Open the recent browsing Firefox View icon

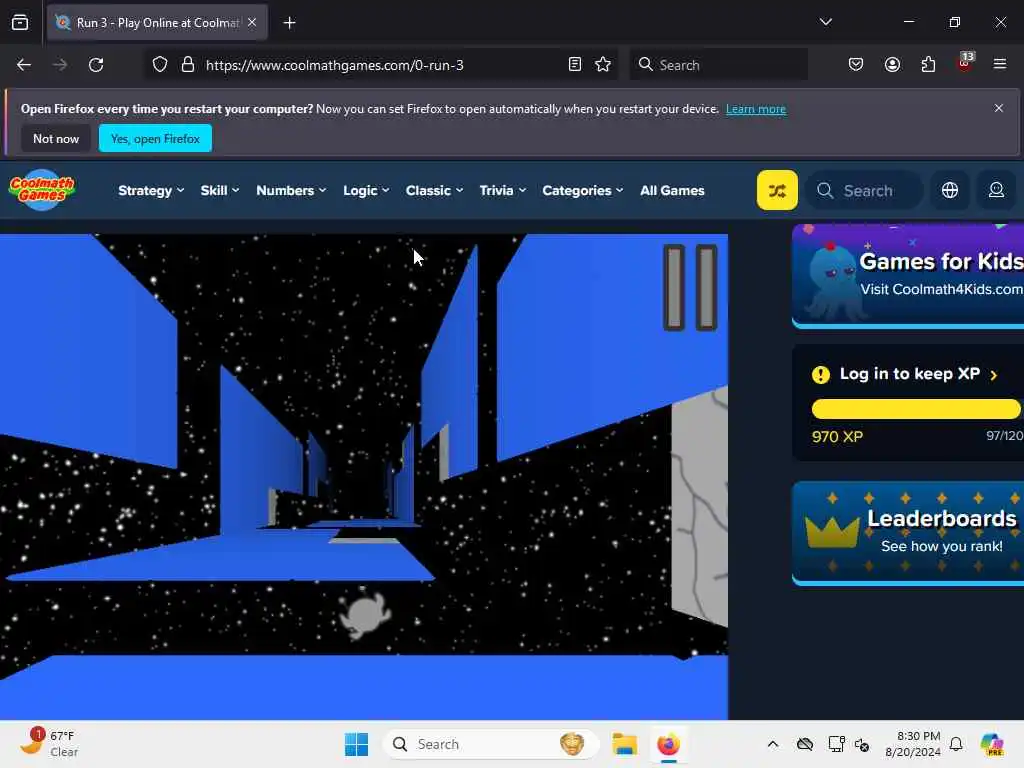[x=20, y=22]
